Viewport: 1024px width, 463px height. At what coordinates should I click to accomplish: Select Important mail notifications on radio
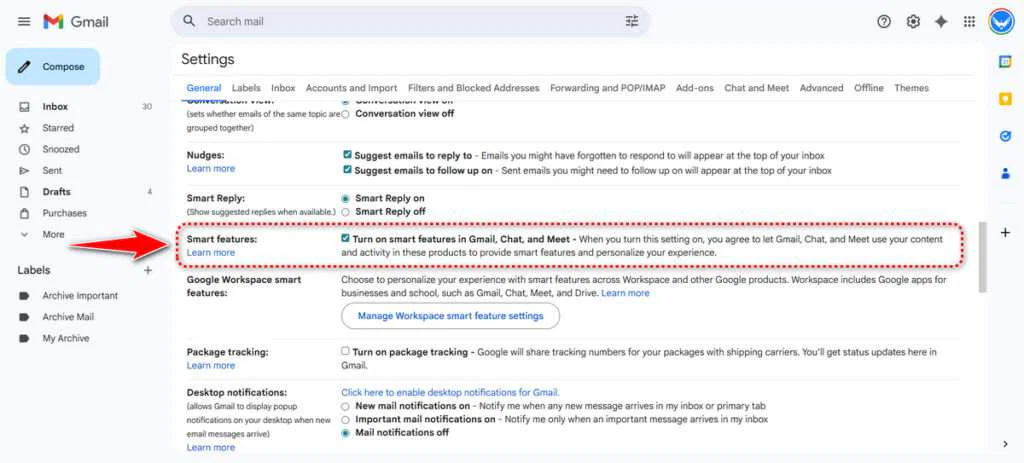pyautogui.click(x=345, y=419)
